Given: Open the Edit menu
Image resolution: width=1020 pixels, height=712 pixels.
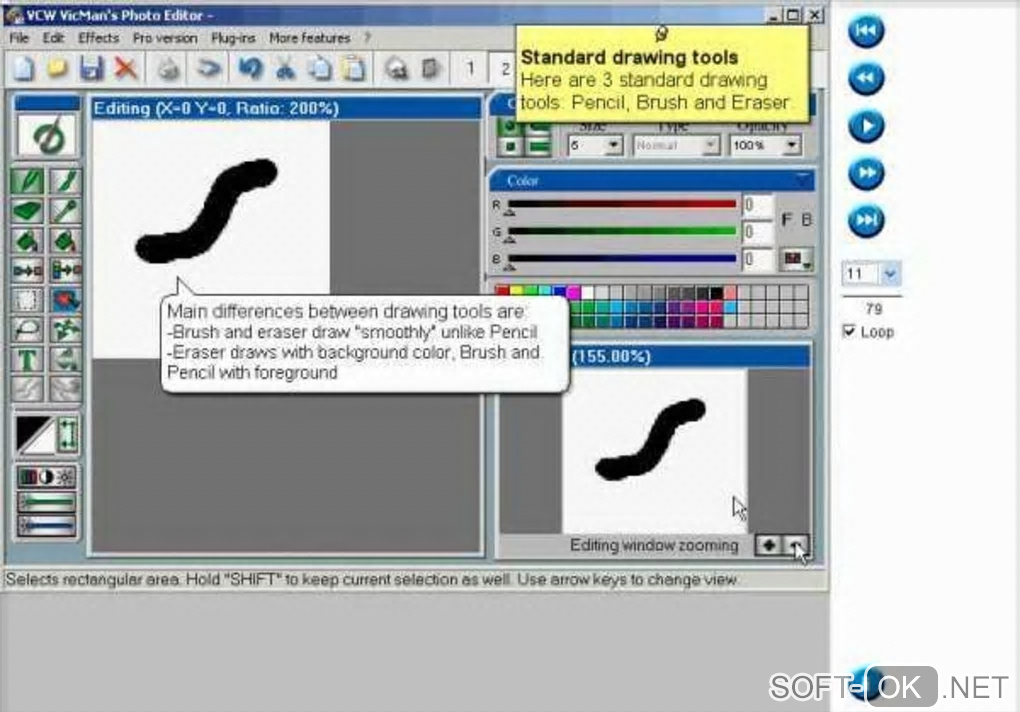Looking at the screenshot, I should tap(53, 38).
